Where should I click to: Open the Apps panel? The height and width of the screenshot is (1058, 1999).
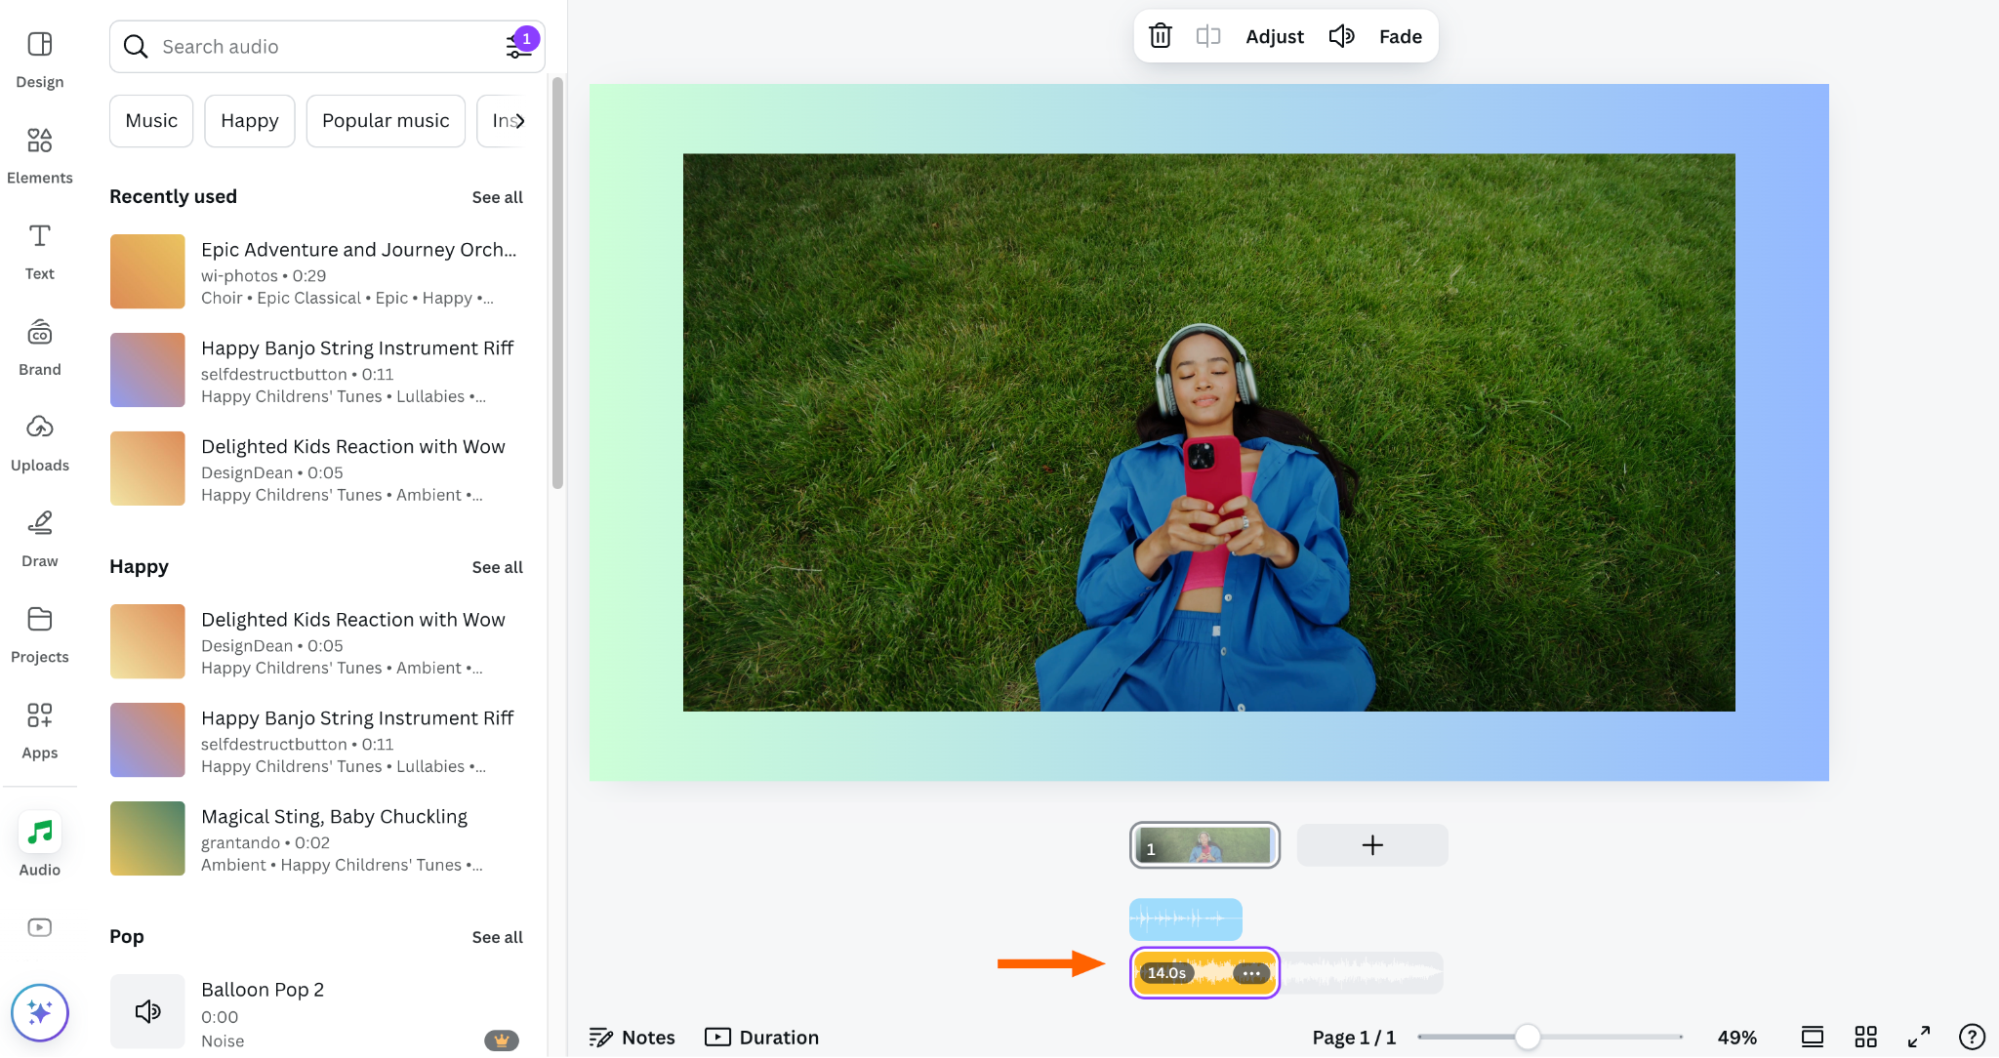click(39, 732)
